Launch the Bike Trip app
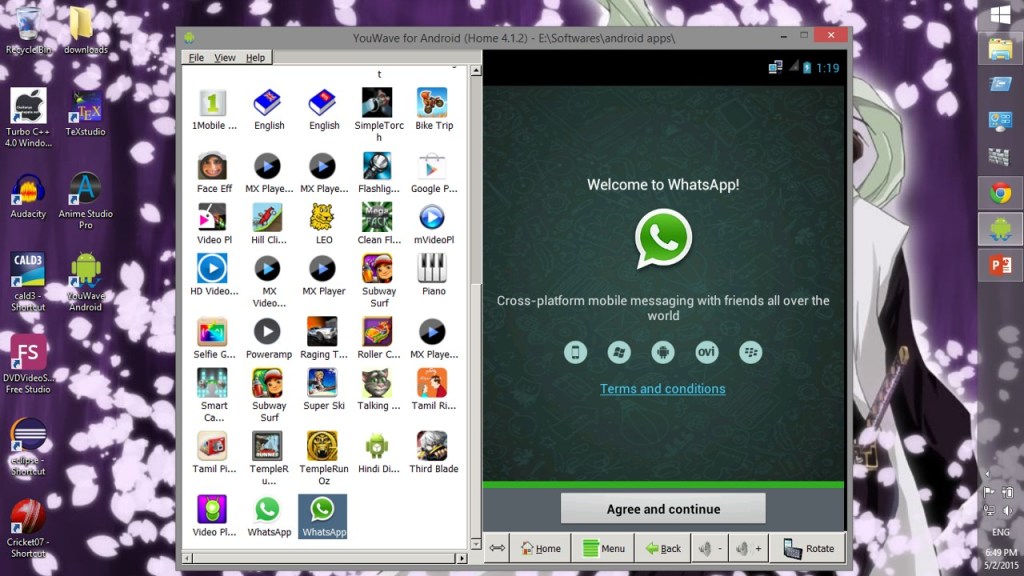1024x576 pixels. (432, 103)
